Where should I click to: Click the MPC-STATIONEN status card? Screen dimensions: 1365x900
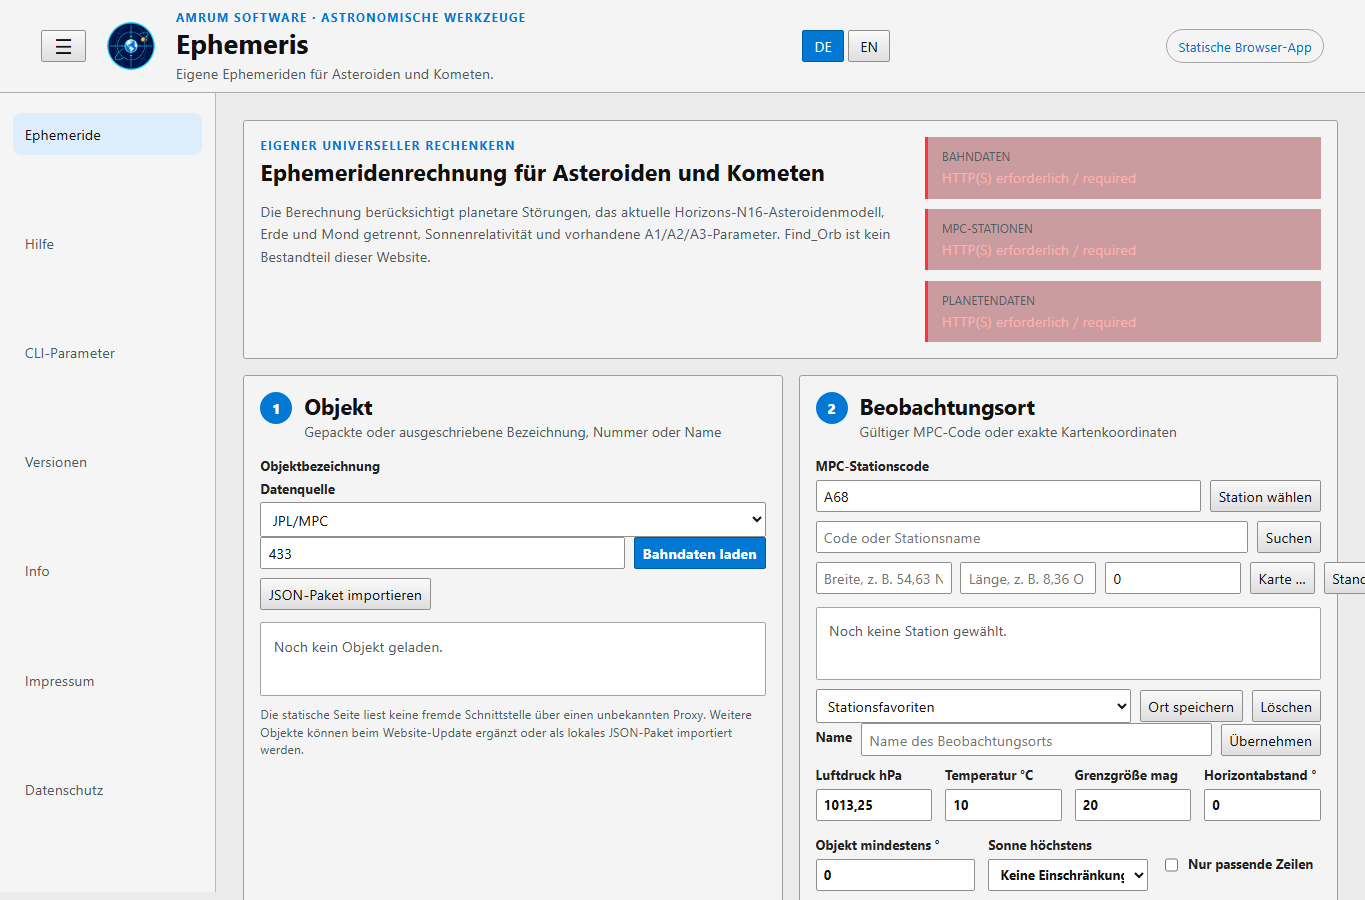[1123, 240]
